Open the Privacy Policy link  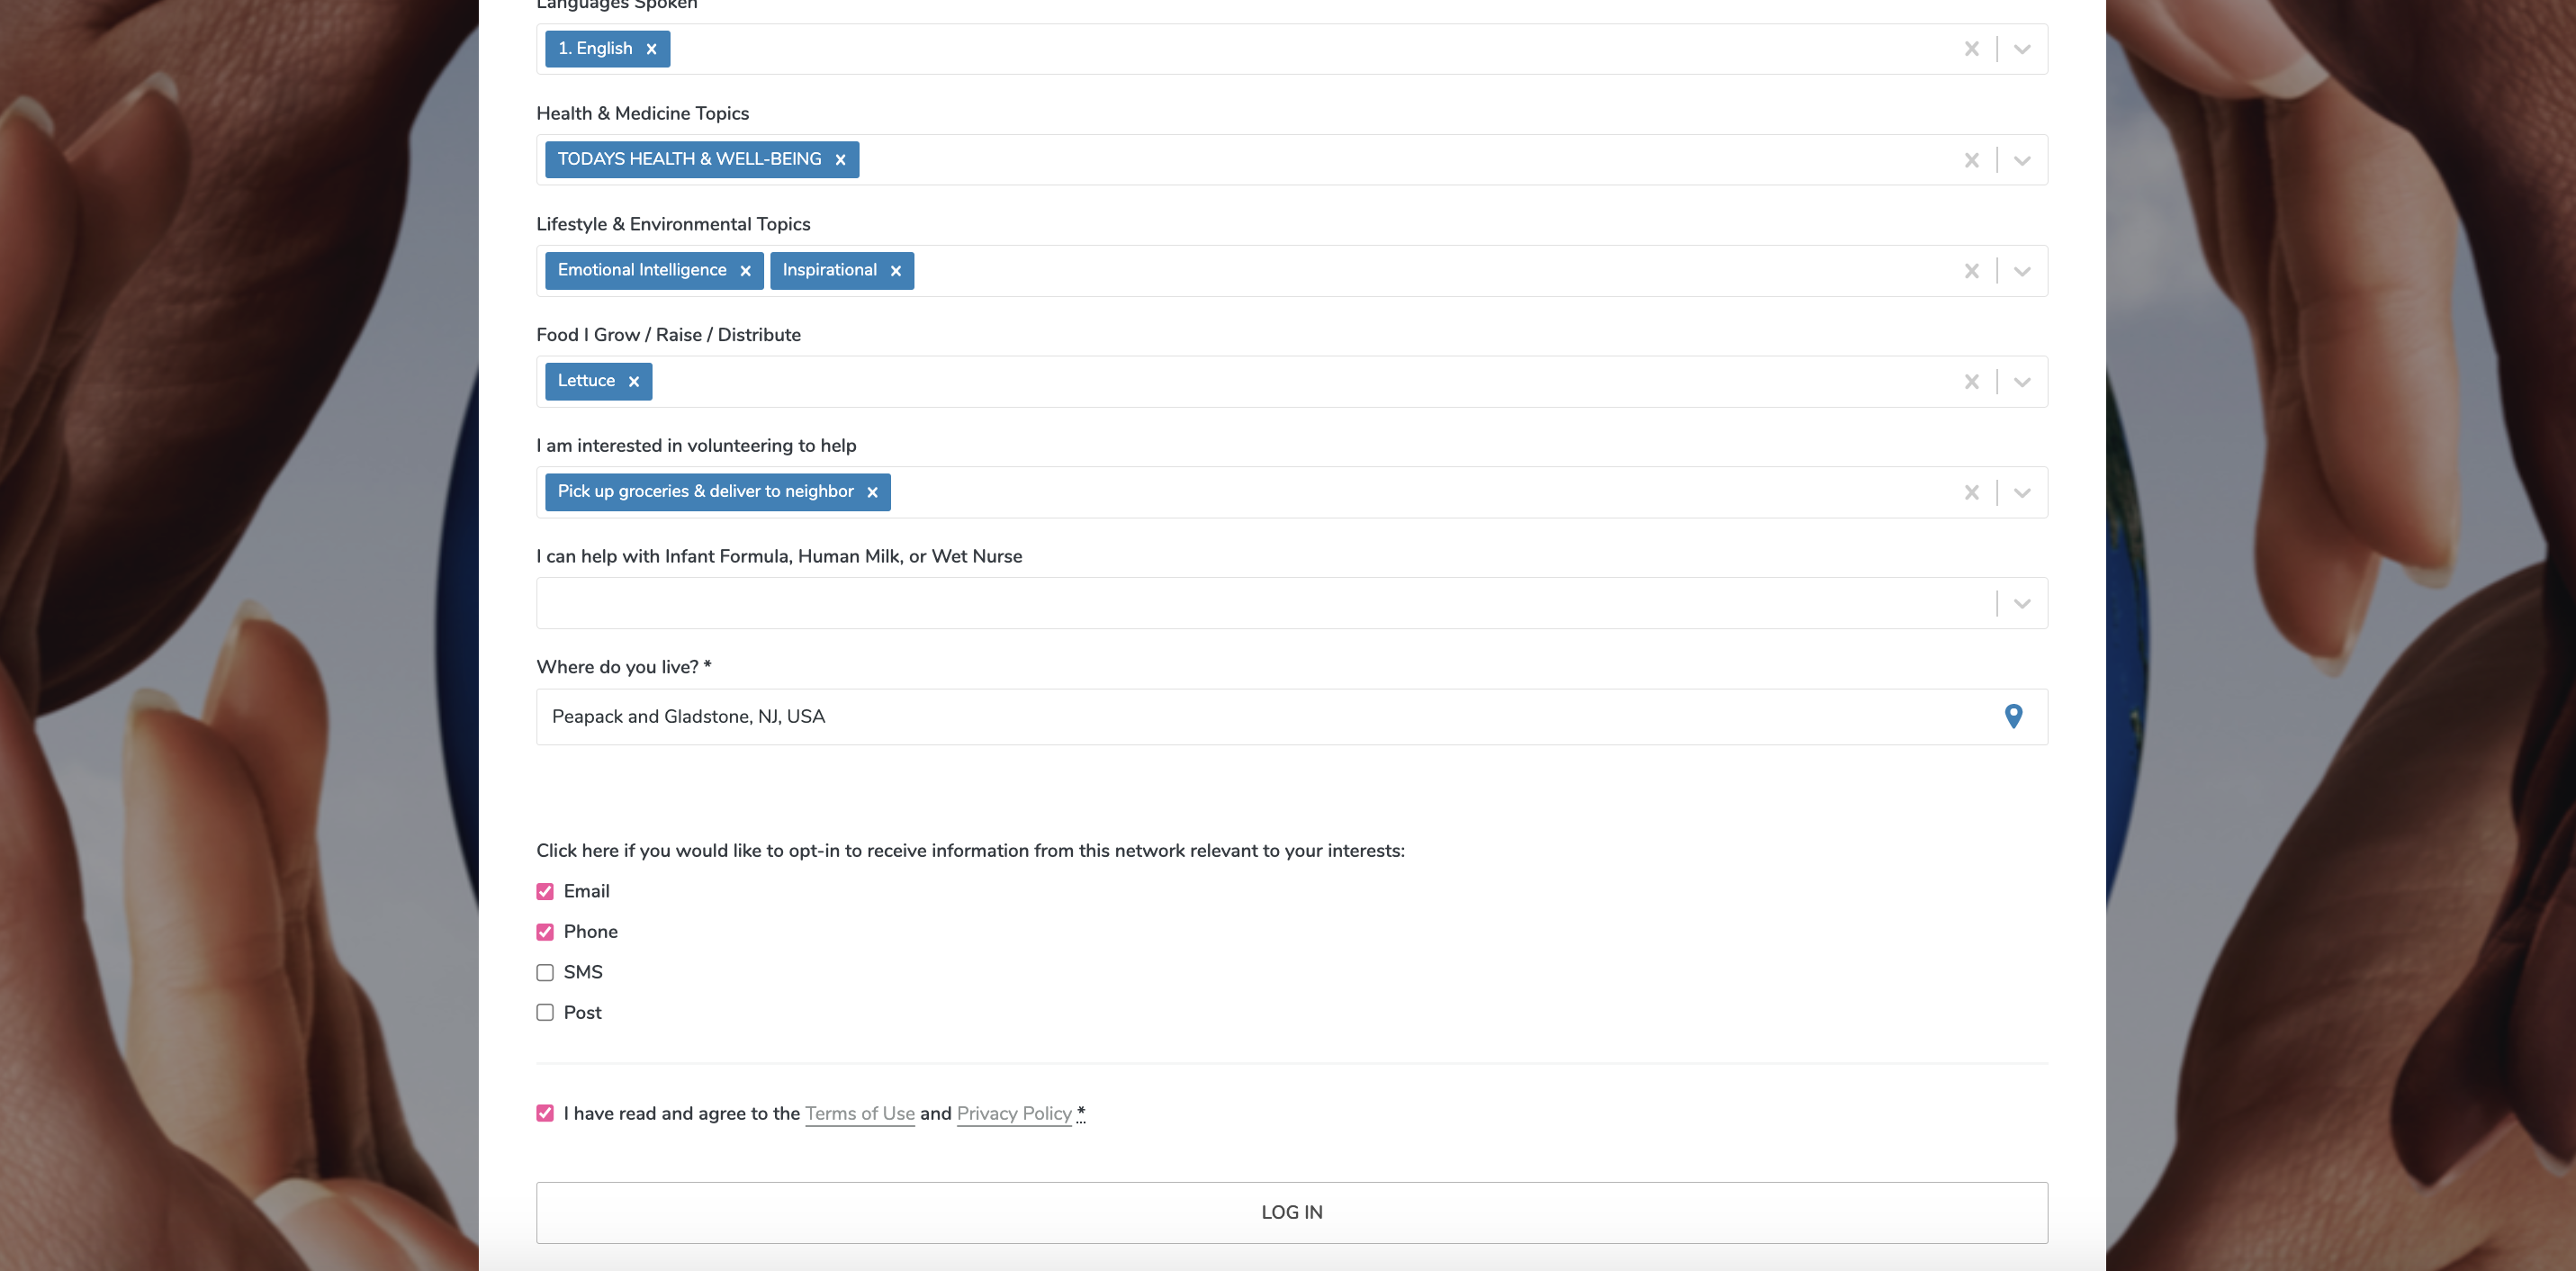pos(1013,1113)
